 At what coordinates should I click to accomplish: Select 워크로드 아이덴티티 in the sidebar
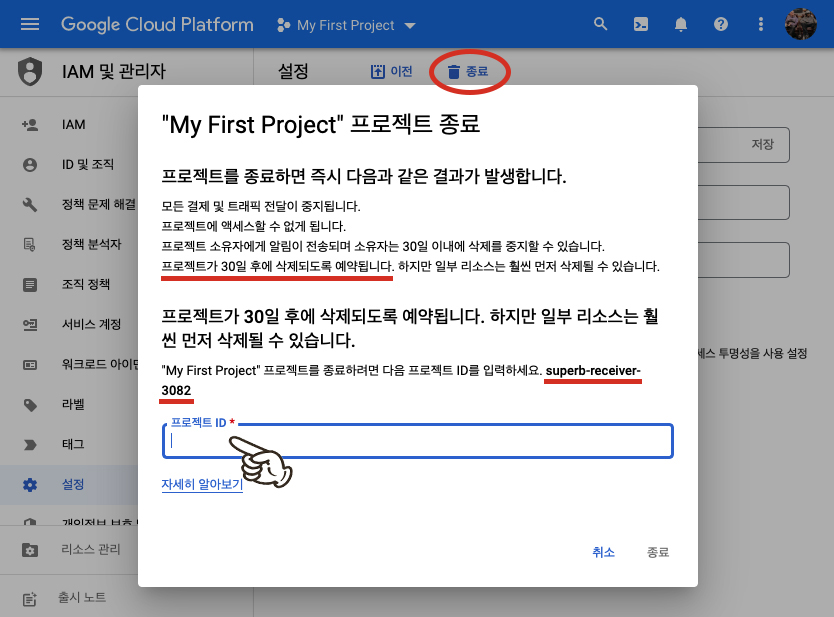point(99,364)
